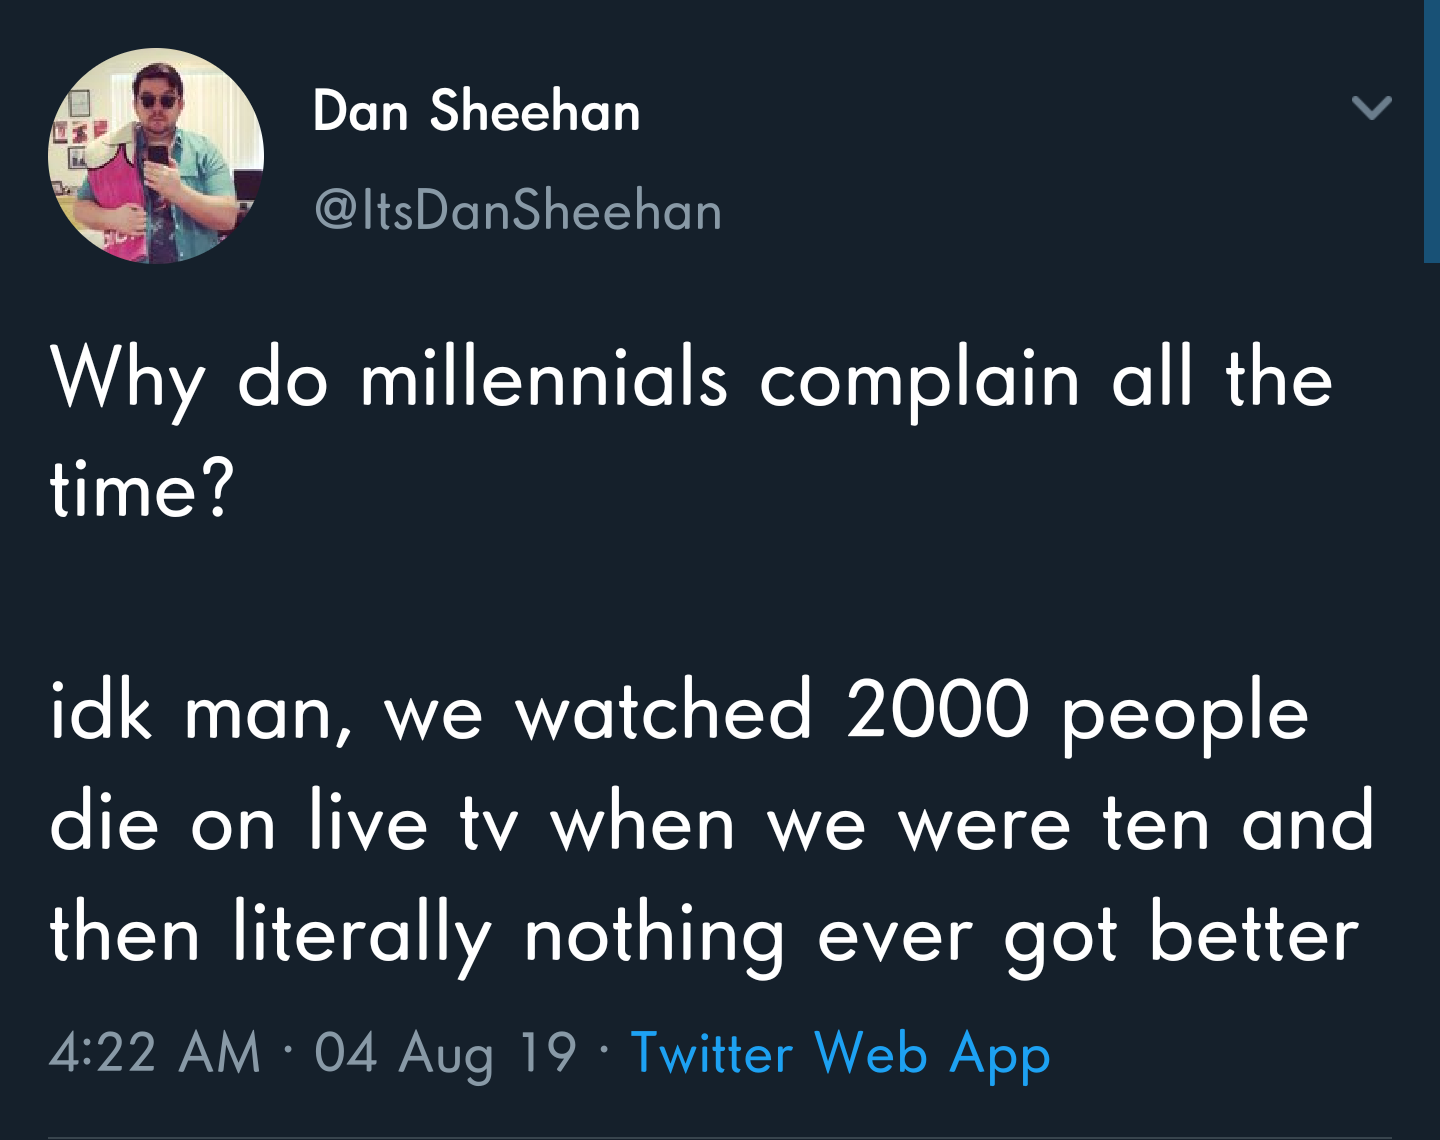Click the word "better" ending the tweet

click(x=1254, y=936)
